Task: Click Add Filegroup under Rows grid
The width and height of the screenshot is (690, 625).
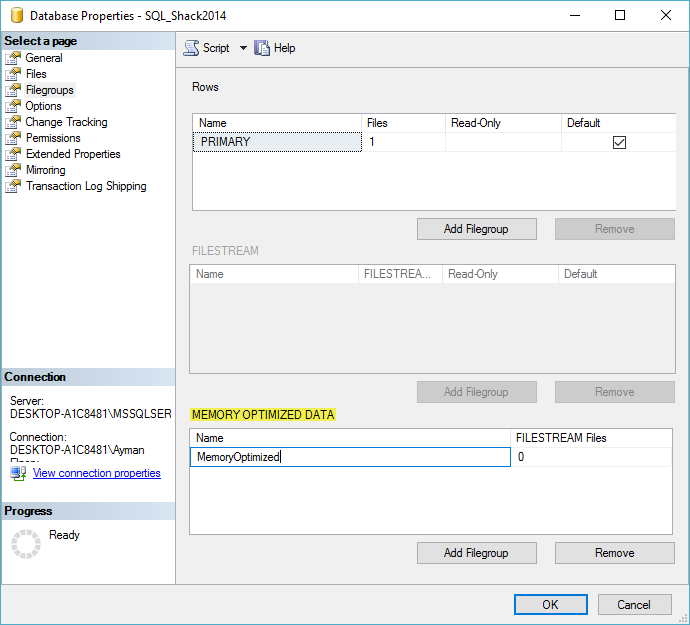Action: 476,229
